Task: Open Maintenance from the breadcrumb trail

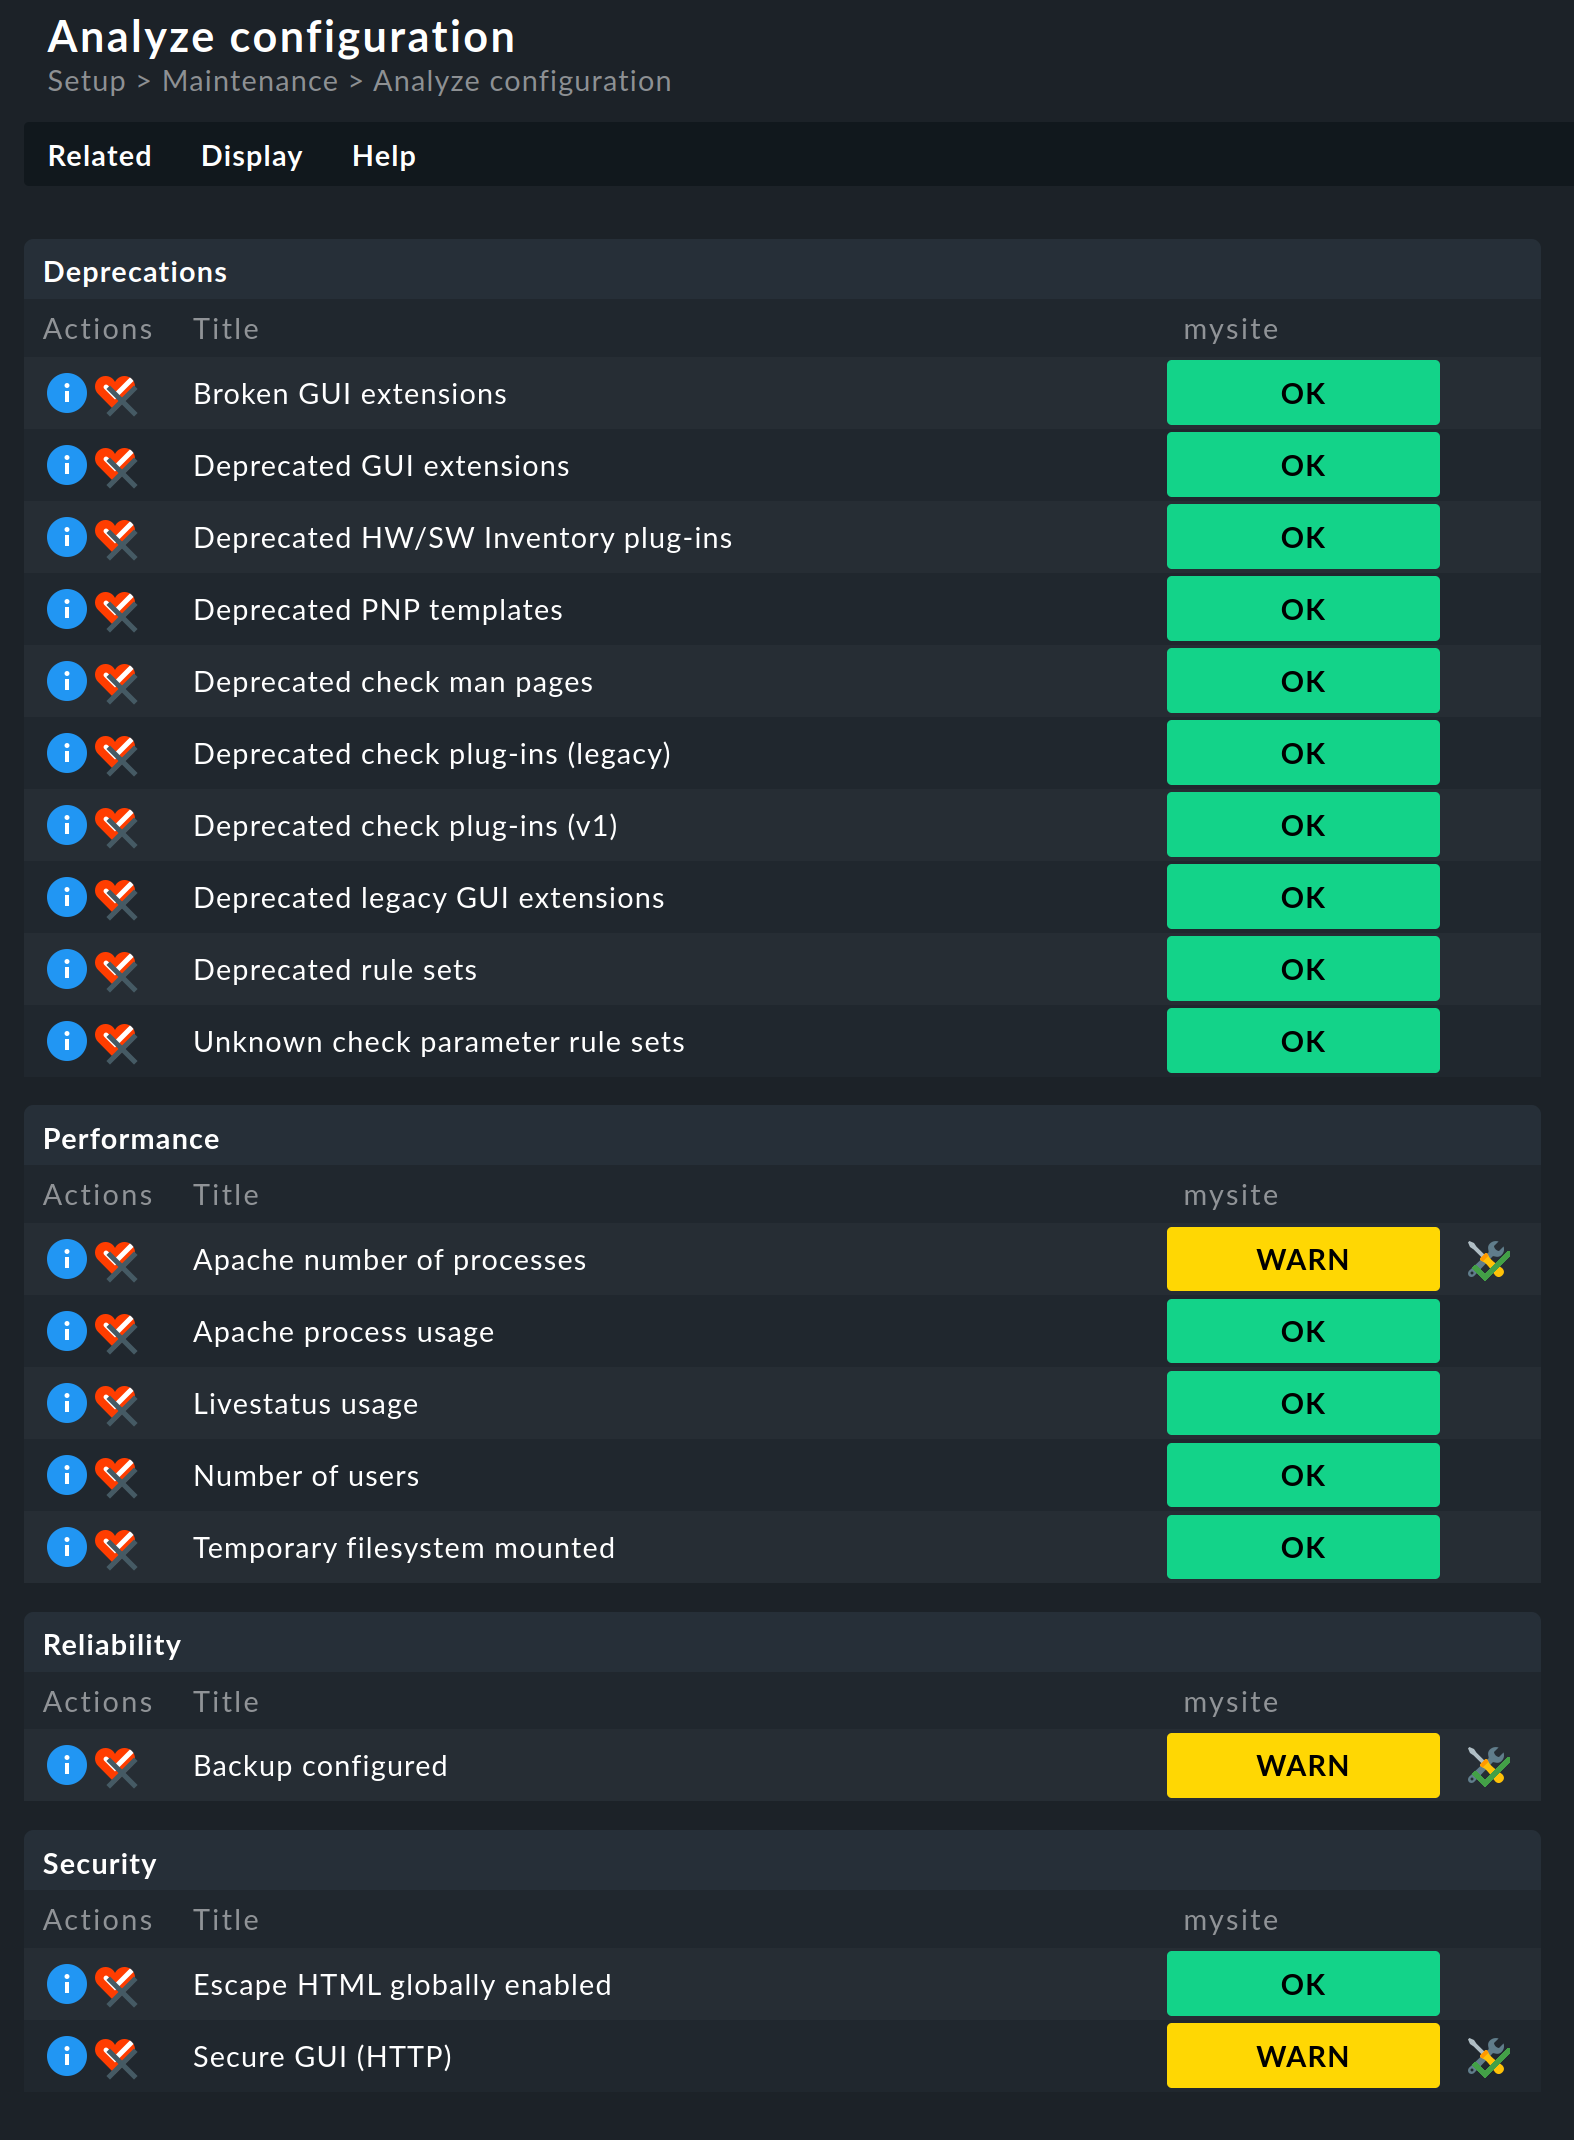Action: pyautogui.click(x=250, y=81)
